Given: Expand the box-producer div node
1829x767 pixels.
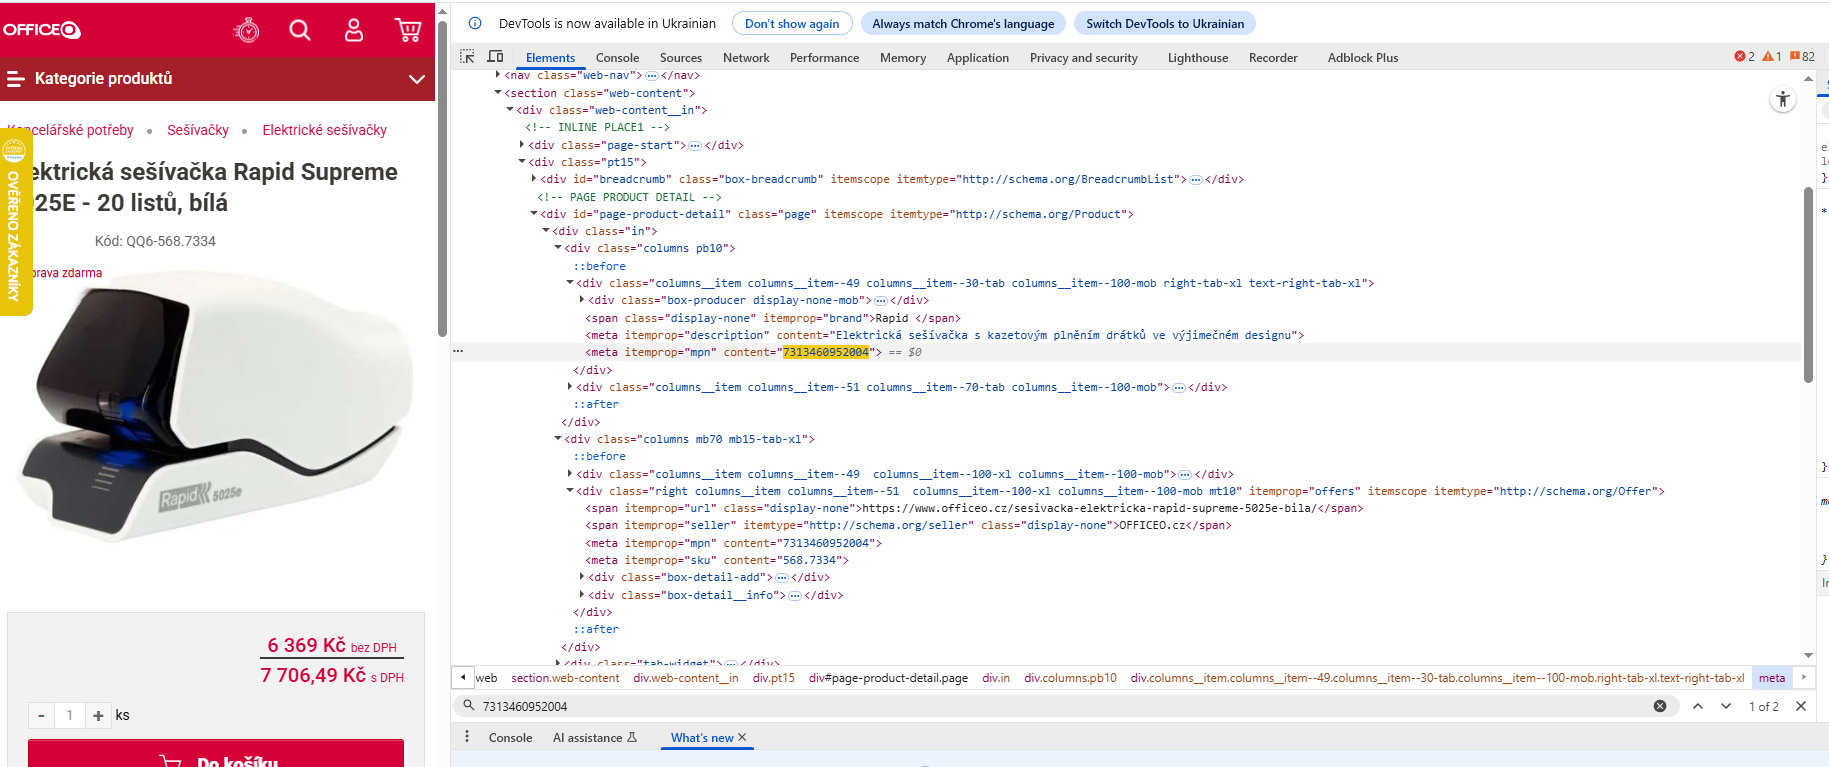Looking at the screenshot, I should [x=582, y=300].
